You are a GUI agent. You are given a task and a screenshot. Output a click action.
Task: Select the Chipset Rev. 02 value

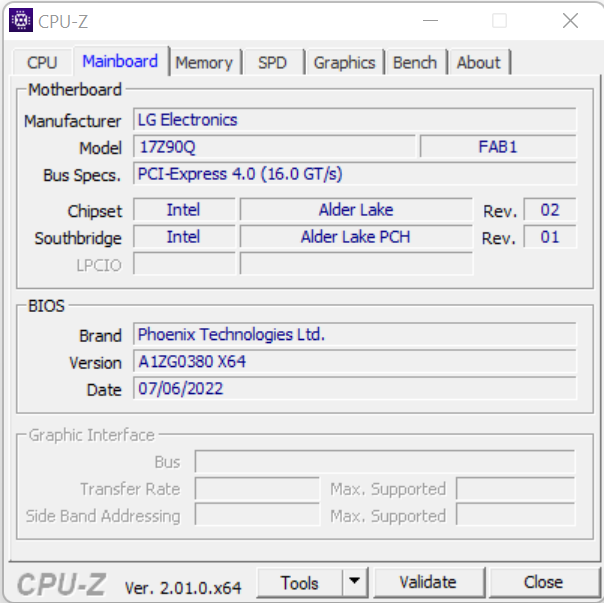click(x=550, y=210)
